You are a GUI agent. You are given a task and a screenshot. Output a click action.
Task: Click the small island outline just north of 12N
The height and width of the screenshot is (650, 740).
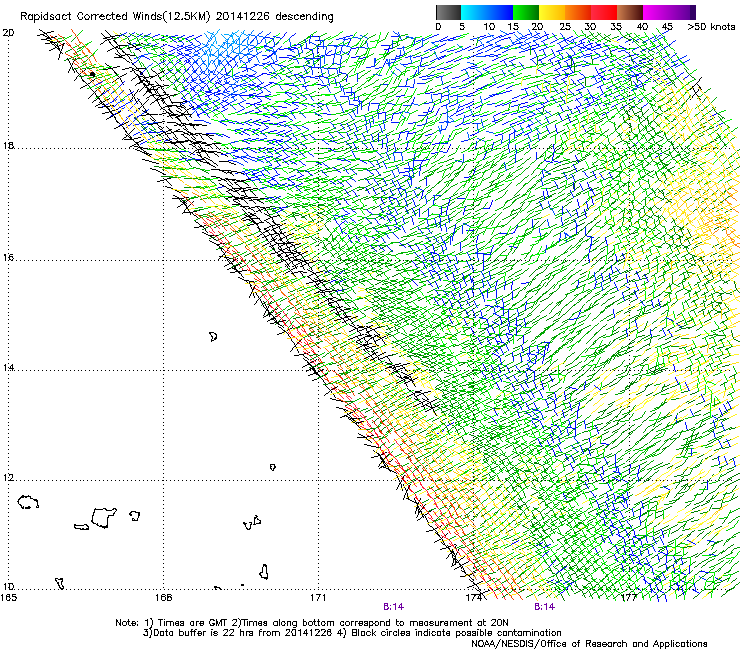[x=272, y=467]
